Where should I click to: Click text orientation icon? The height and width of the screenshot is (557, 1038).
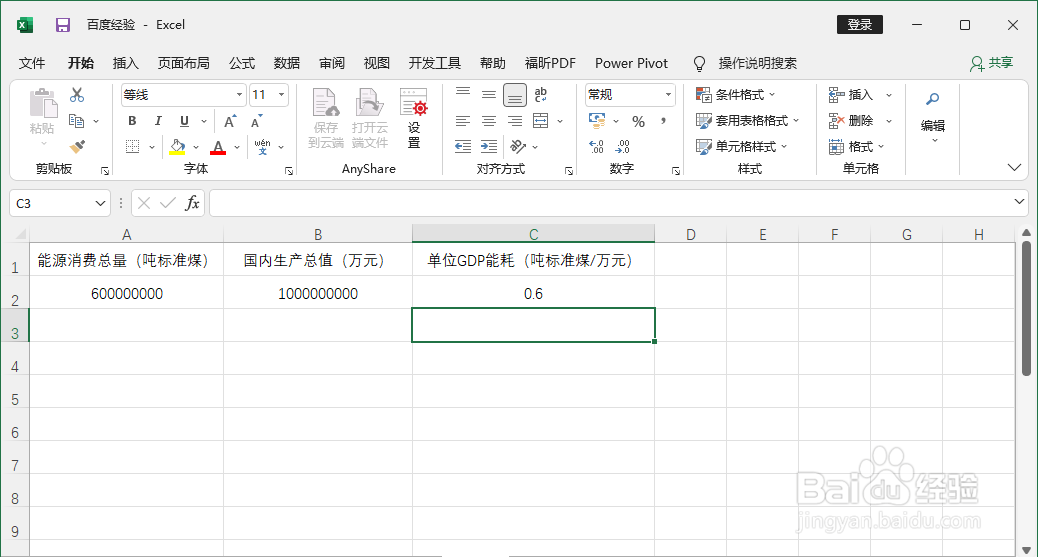tap(518, 146)
